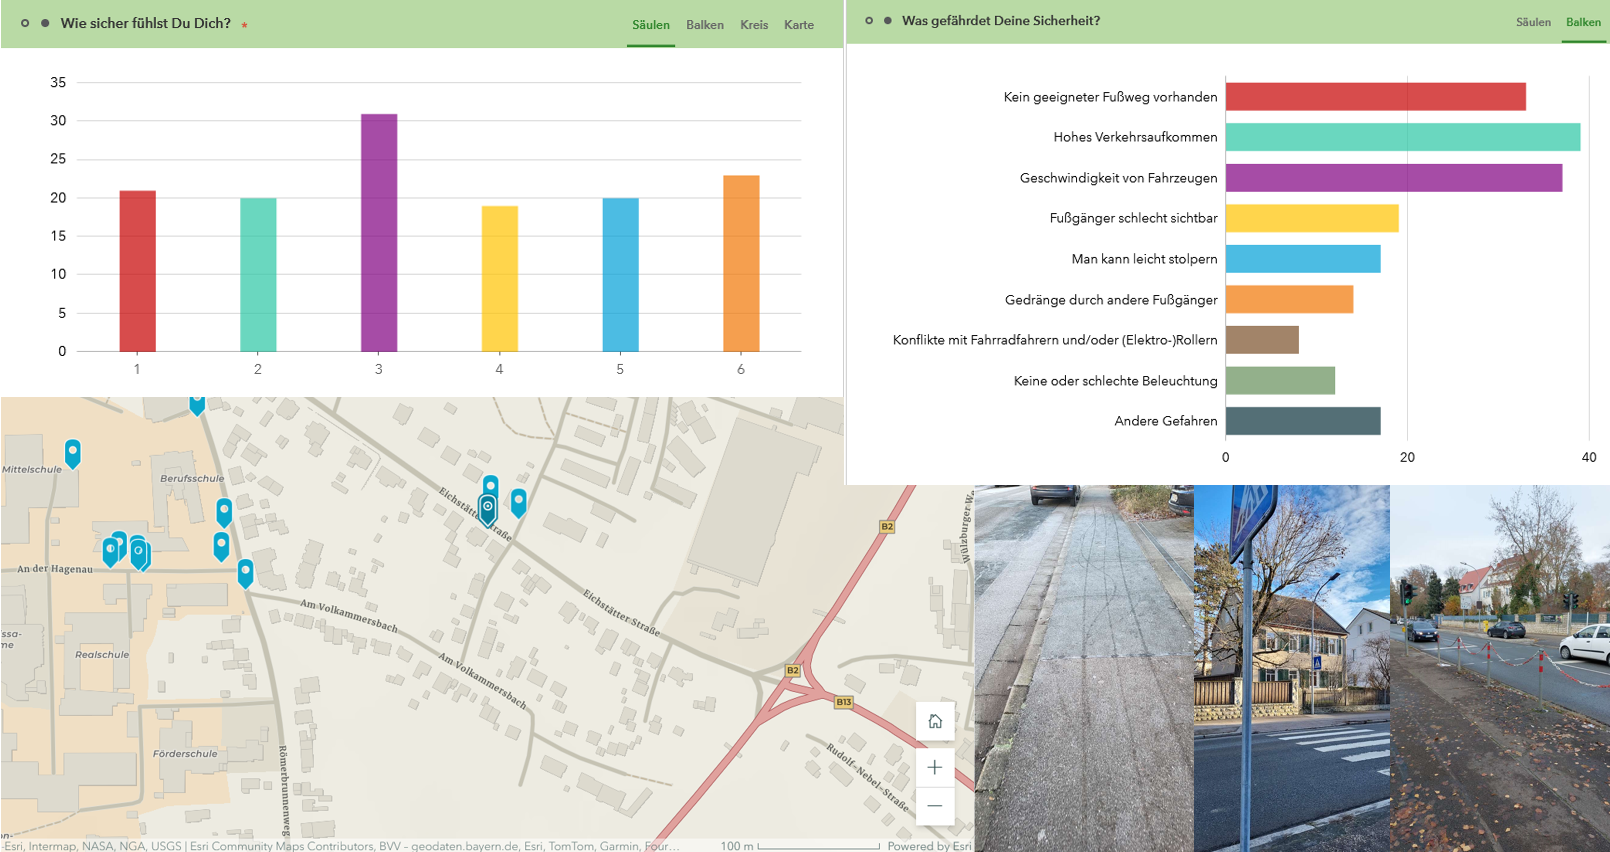Click the 'Berufsschule' map label
Image resolution: width=1610 pixels, height=852 pixels.
tap(192, 478)
